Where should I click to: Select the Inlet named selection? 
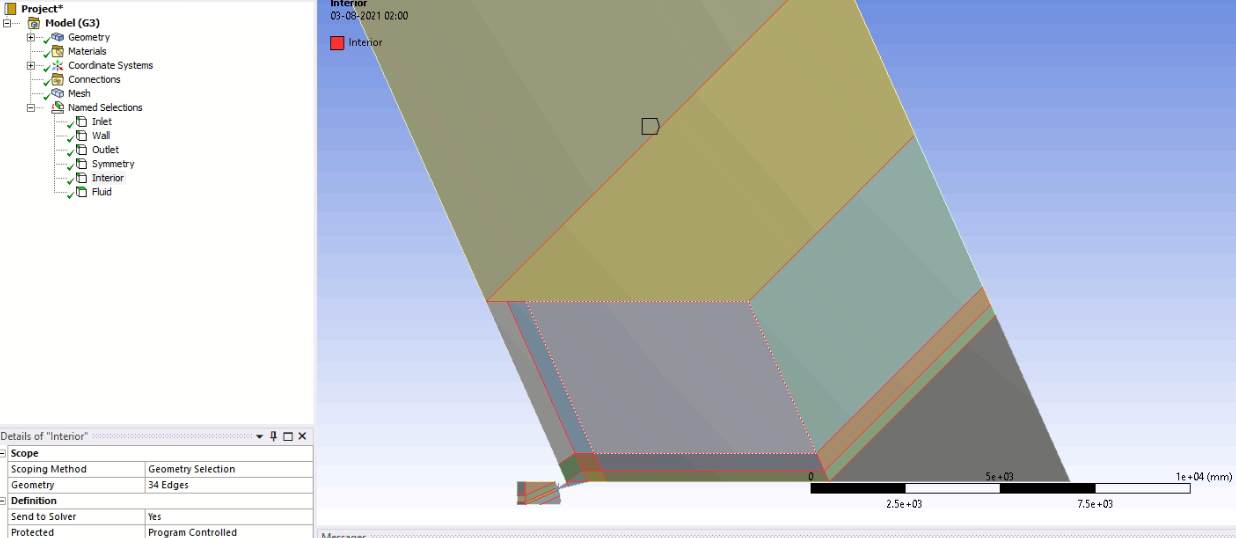click(x=102, y=122)
